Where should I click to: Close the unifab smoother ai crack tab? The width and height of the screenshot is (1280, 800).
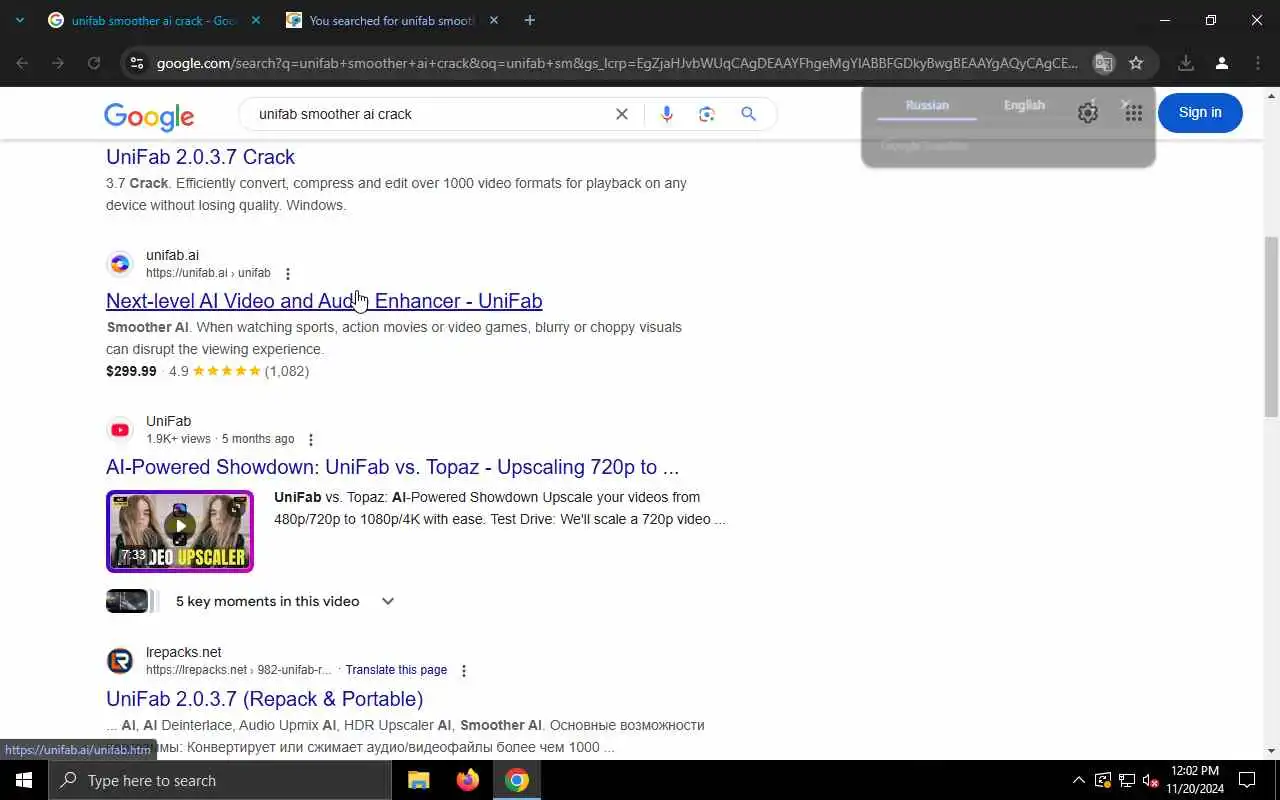(256, 20)
